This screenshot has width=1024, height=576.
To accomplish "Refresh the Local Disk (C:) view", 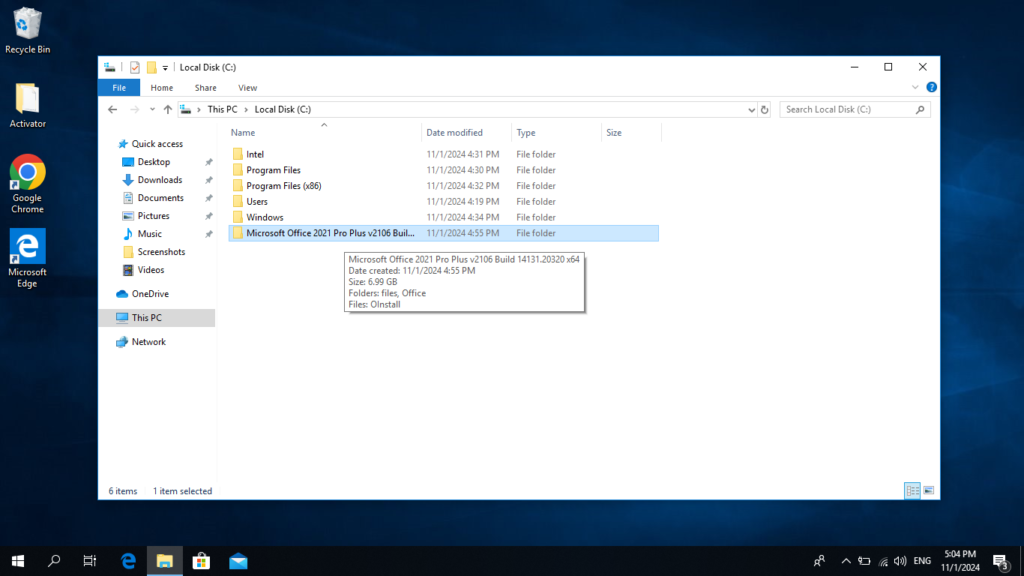I will [765, 110].
